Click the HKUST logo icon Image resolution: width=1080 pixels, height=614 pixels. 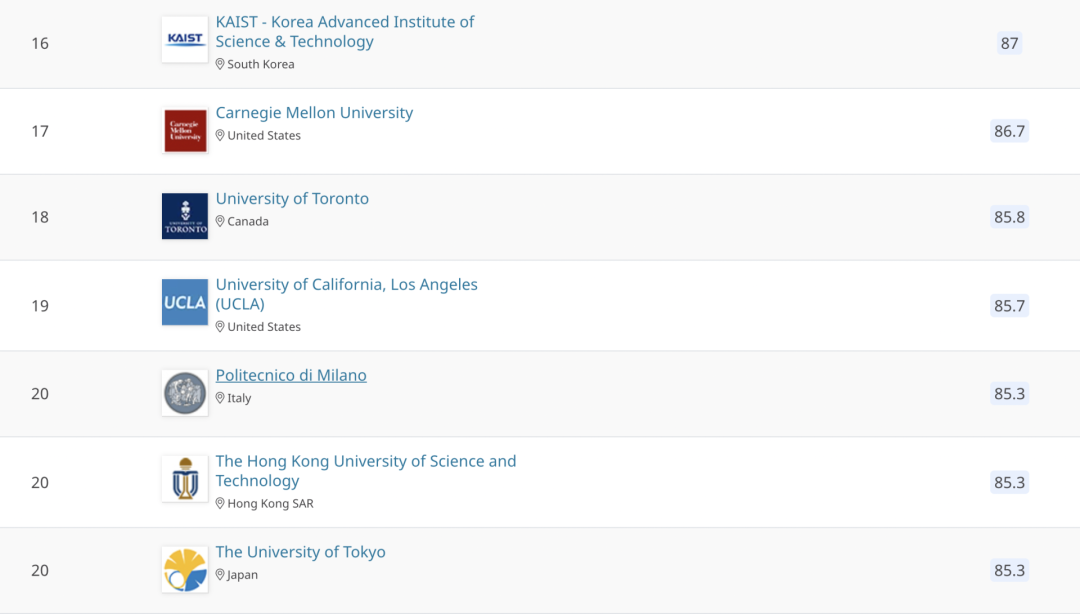point(185,479)
